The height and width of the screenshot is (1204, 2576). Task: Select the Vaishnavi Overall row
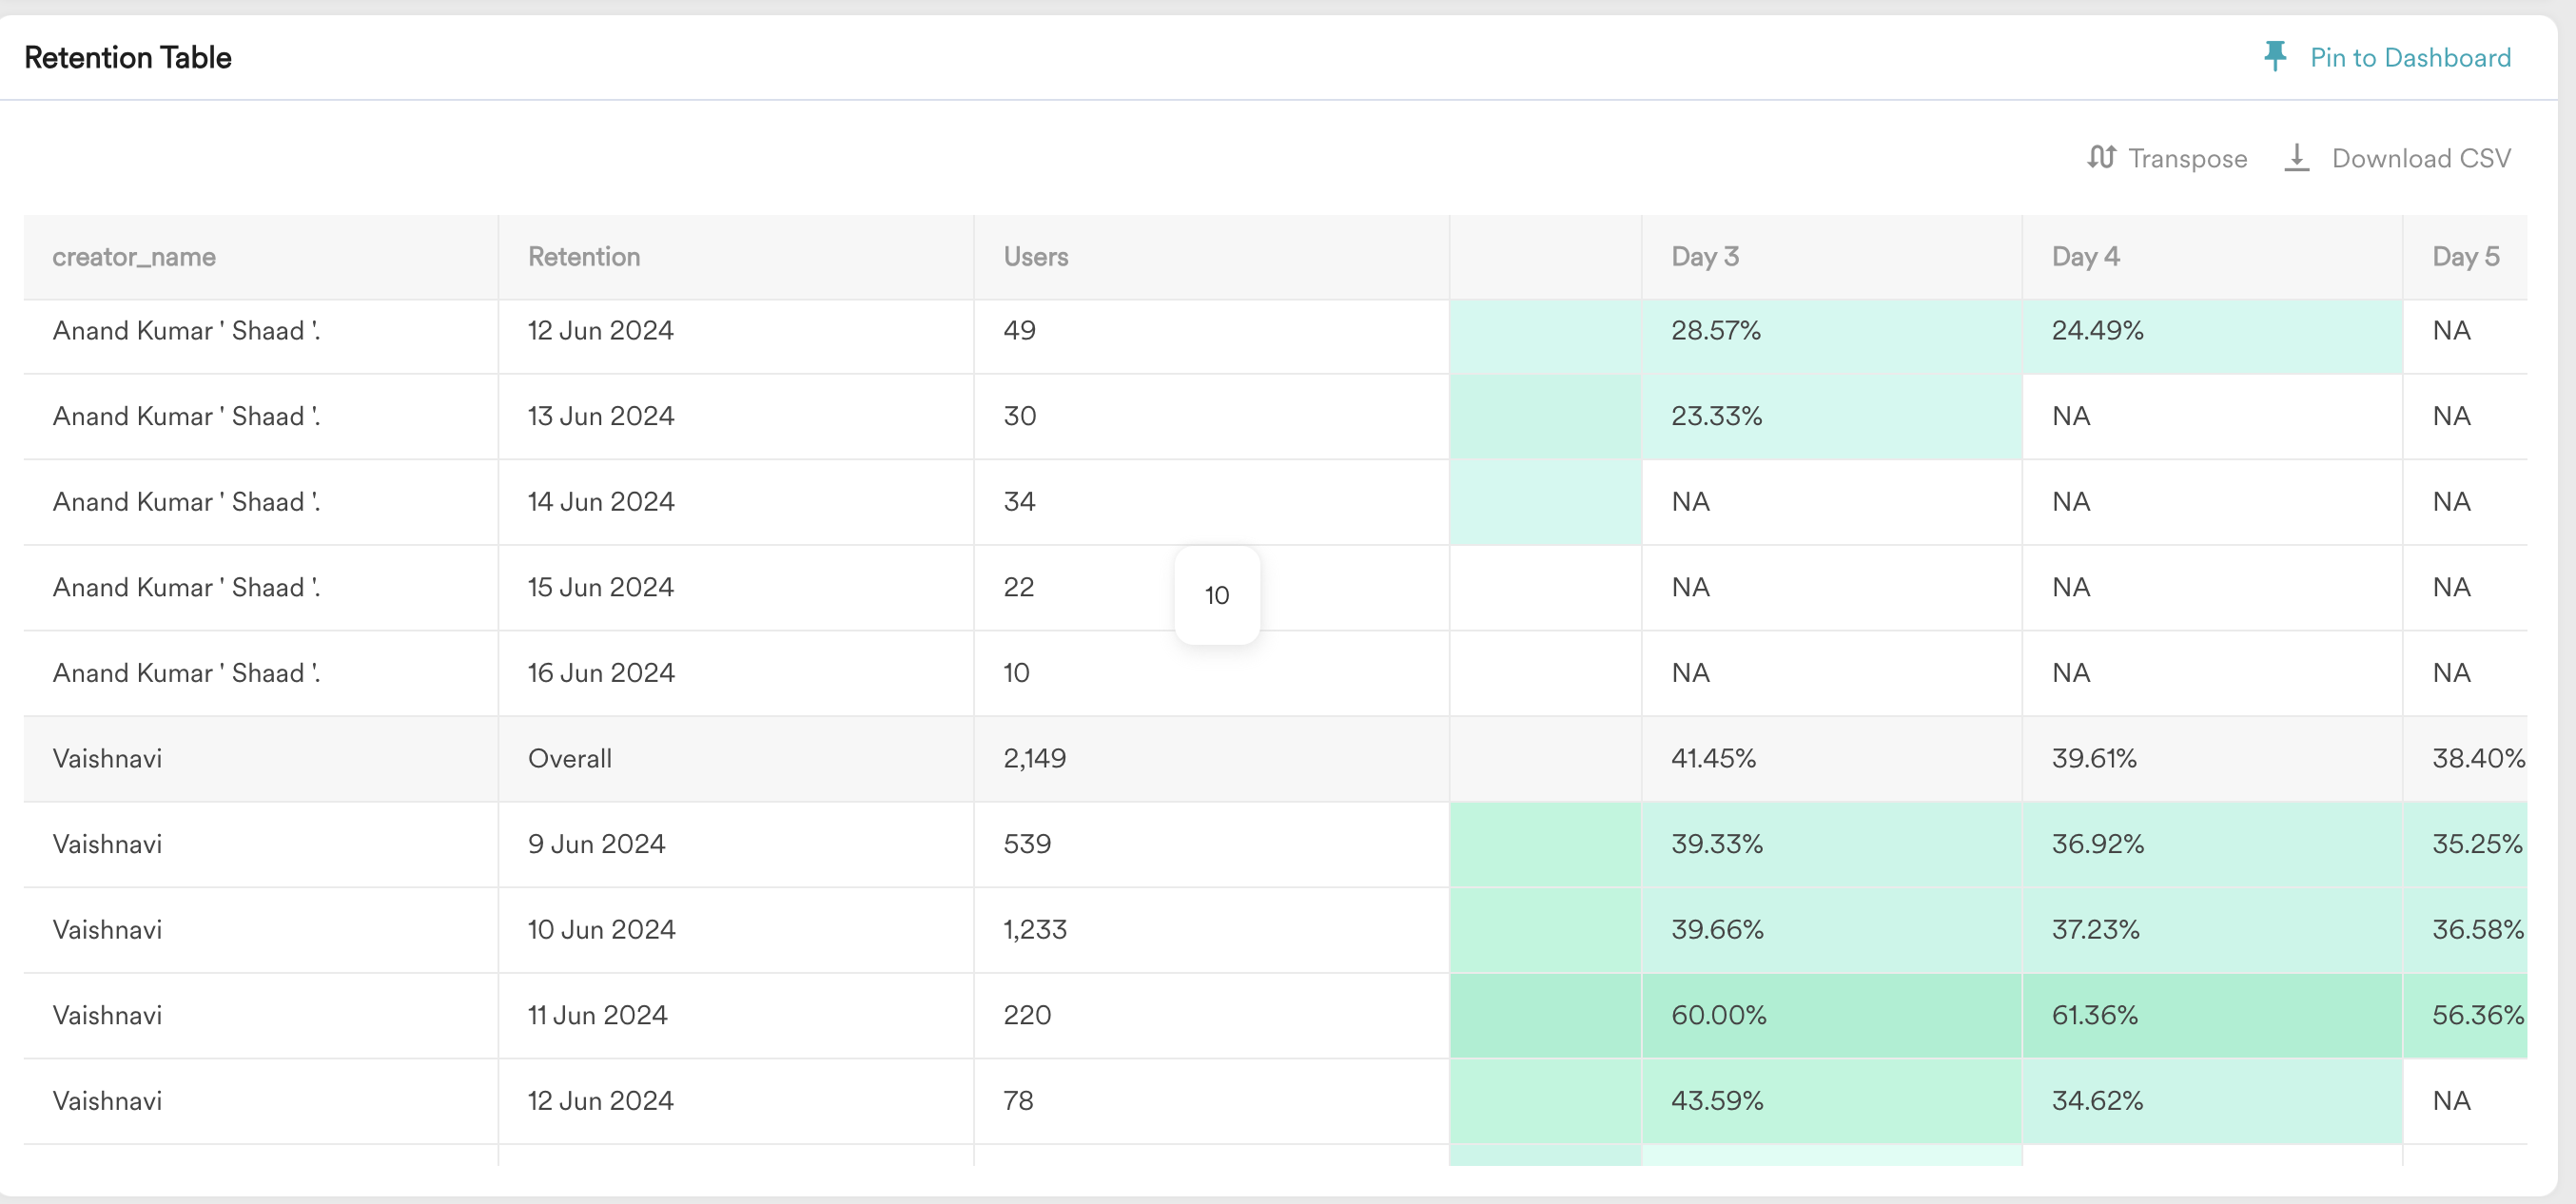click(1275, 758)
